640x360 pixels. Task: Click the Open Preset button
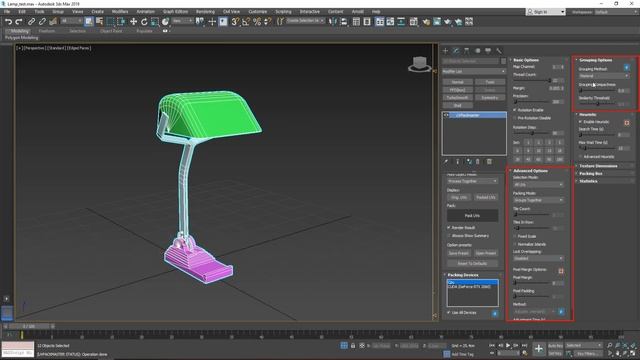[x=486, y=253]
